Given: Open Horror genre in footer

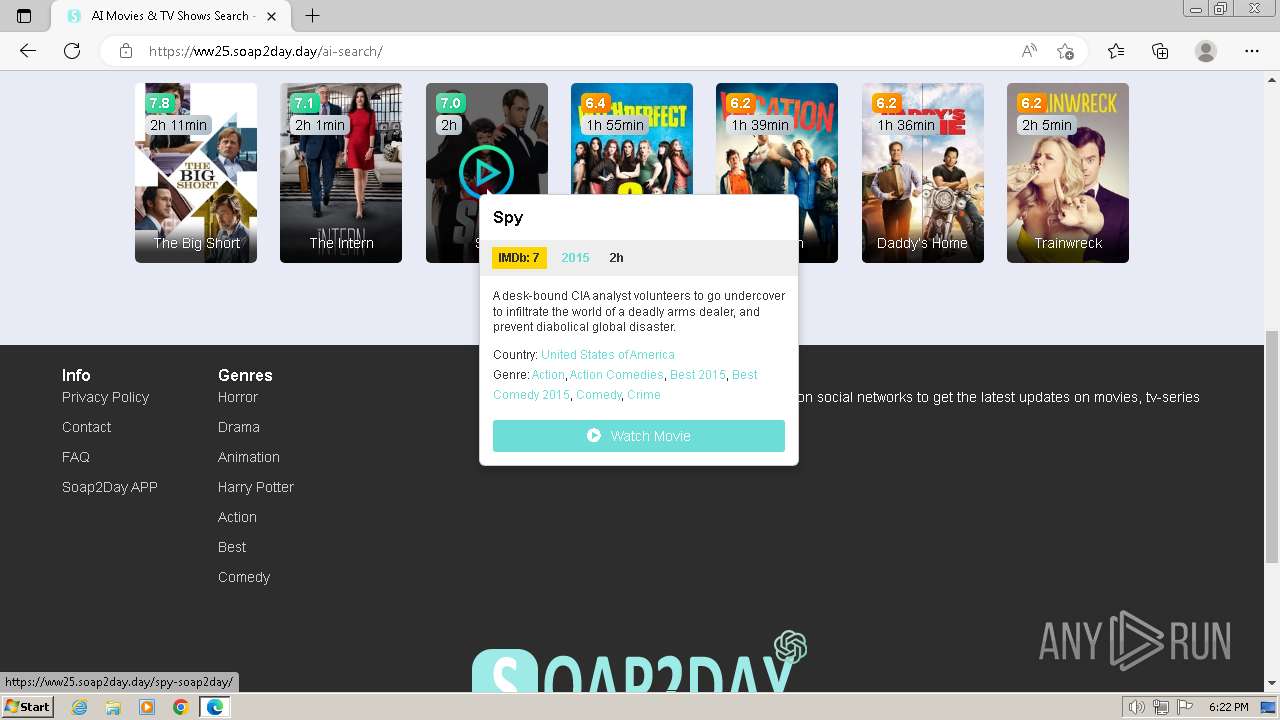Looking at the screenshot, I should click(238, 397).
